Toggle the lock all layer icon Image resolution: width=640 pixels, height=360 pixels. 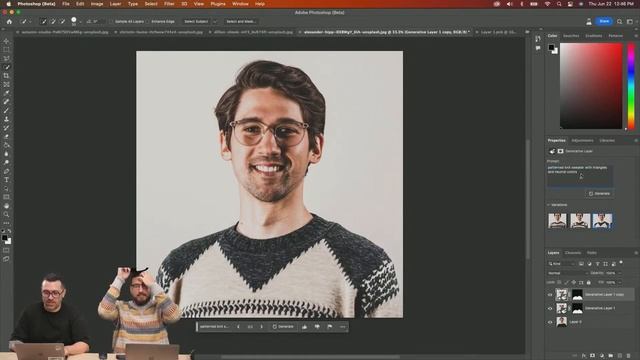(x=589, y=282)
